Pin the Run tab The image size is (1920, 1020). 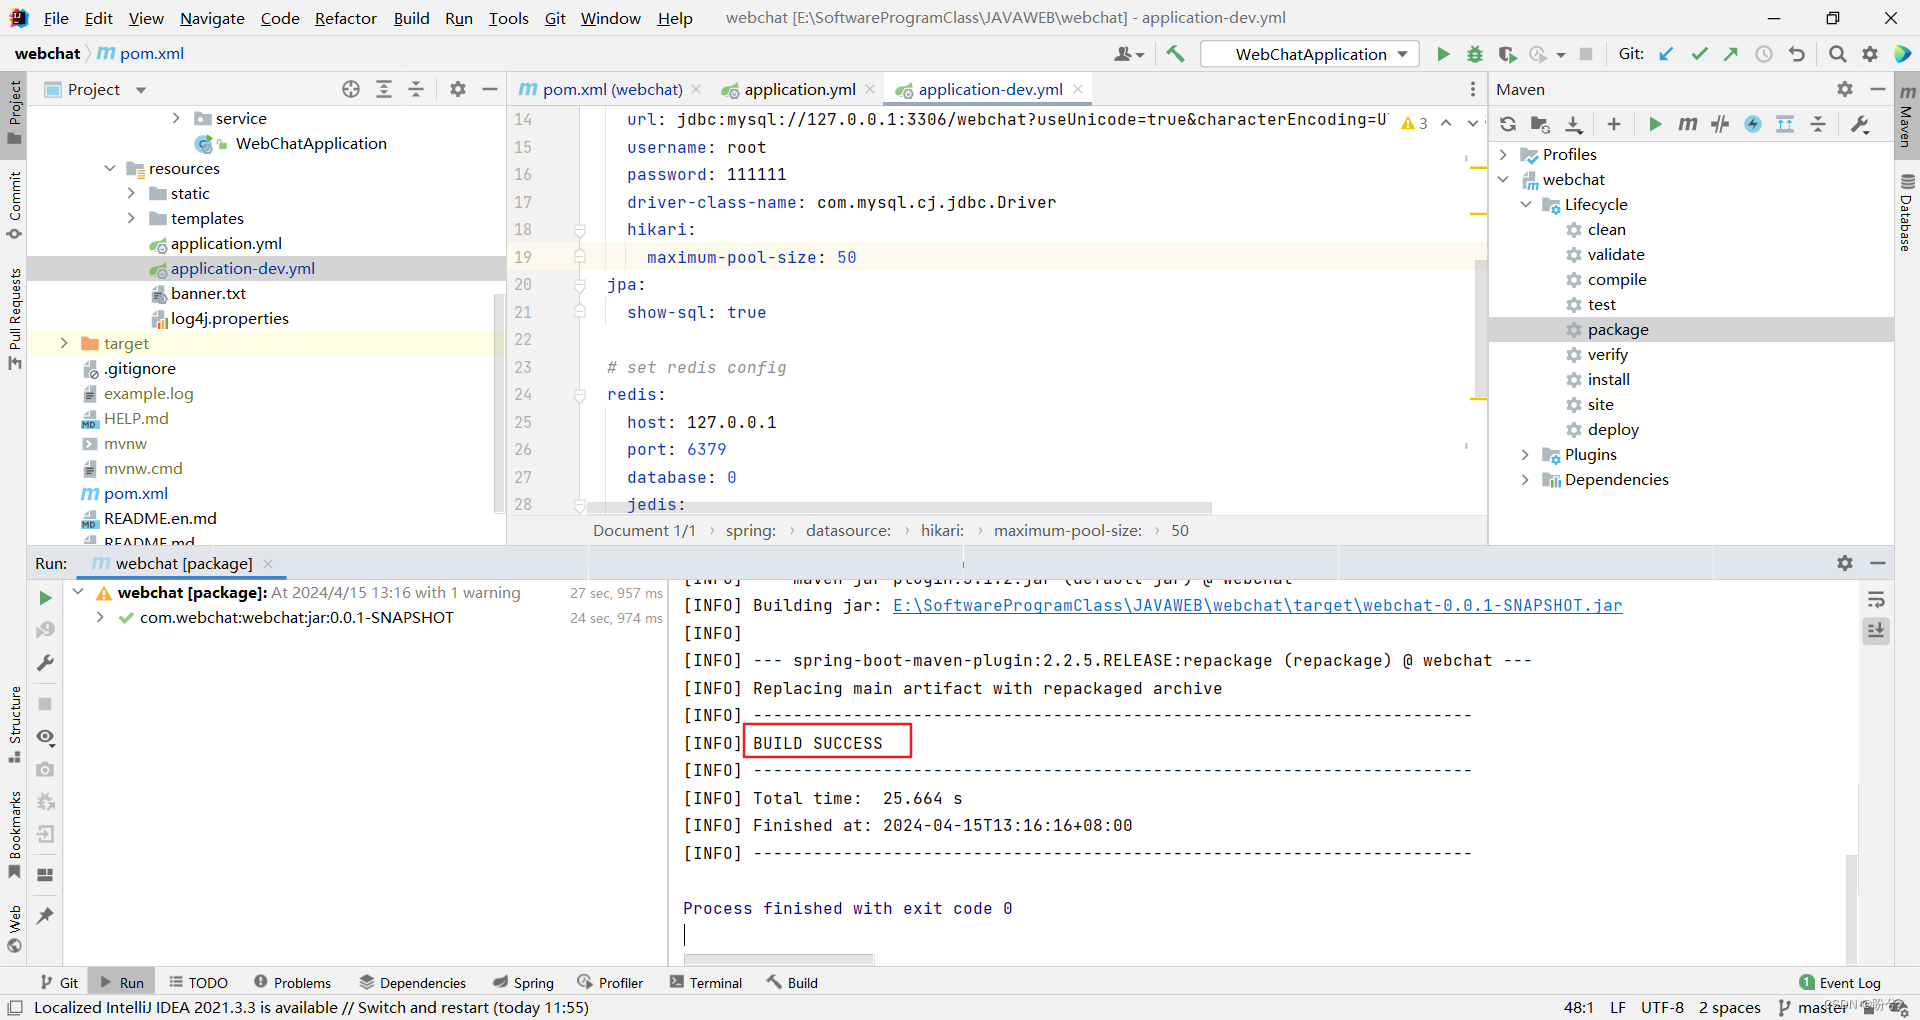pyautogui.click(x=45, y=915)
